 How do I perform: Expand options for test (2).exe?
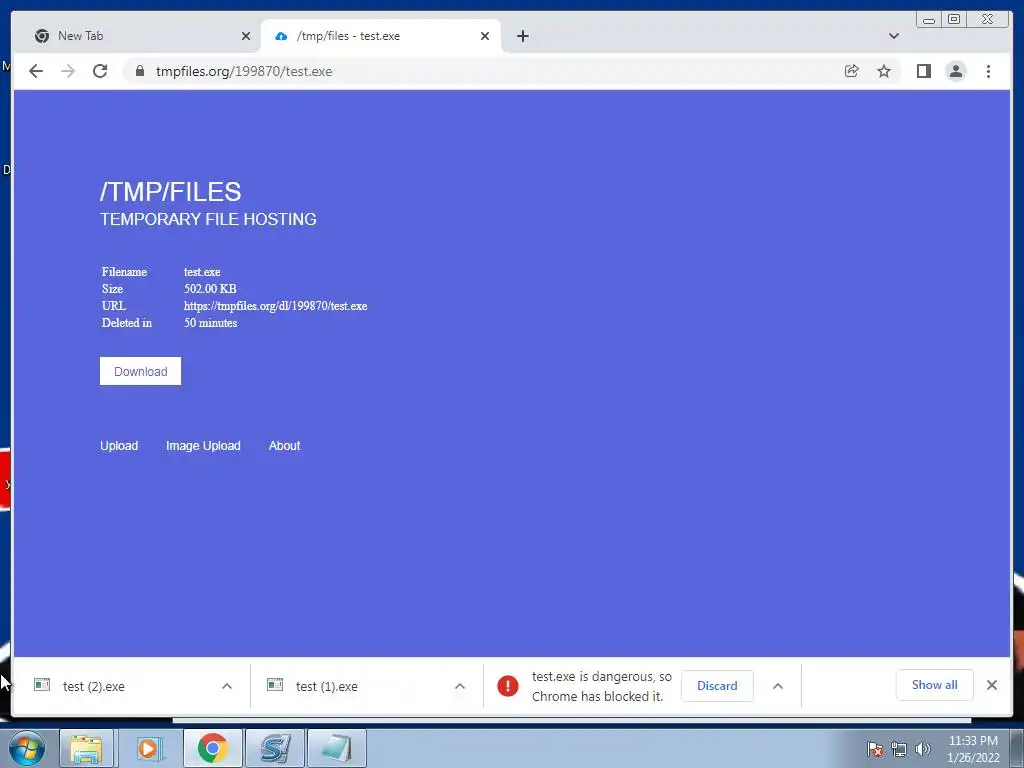227,686
